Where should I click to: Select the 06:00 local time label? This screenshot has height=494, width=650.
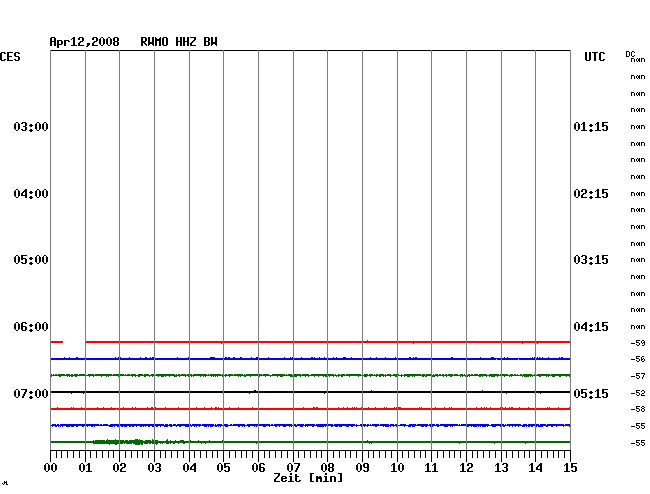pos(31,327)
